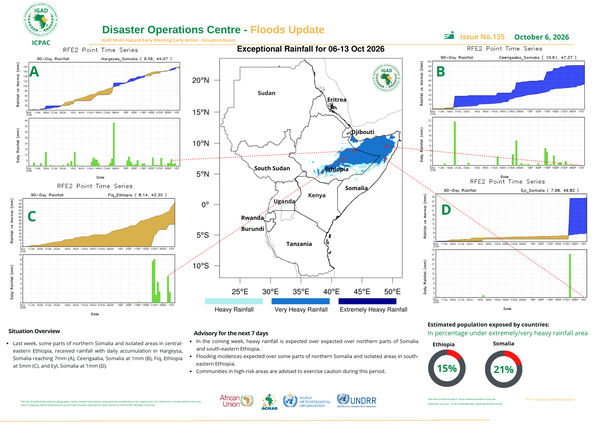Click the orange contact link in footer
Image resolution: width=600 pixels, height=424 pixels.
550,399
